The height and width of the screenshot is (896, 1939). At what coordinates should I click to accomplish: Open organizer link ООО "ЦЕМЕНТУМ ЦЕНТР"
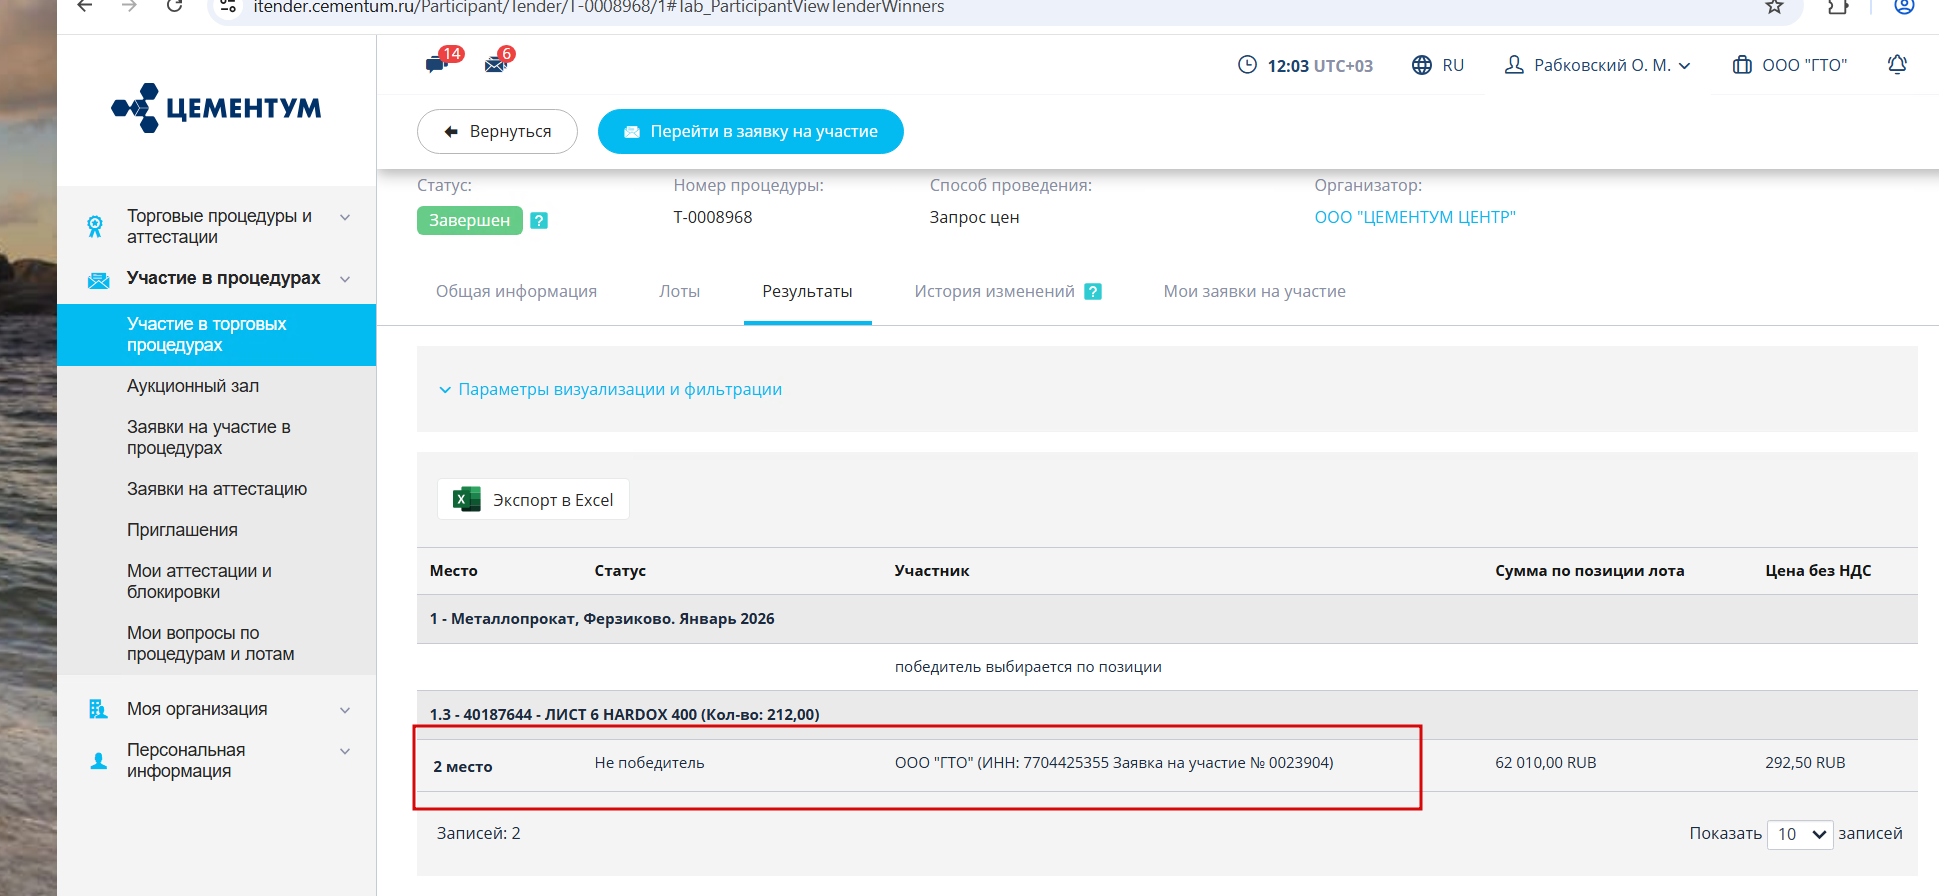pos(1414,217)
